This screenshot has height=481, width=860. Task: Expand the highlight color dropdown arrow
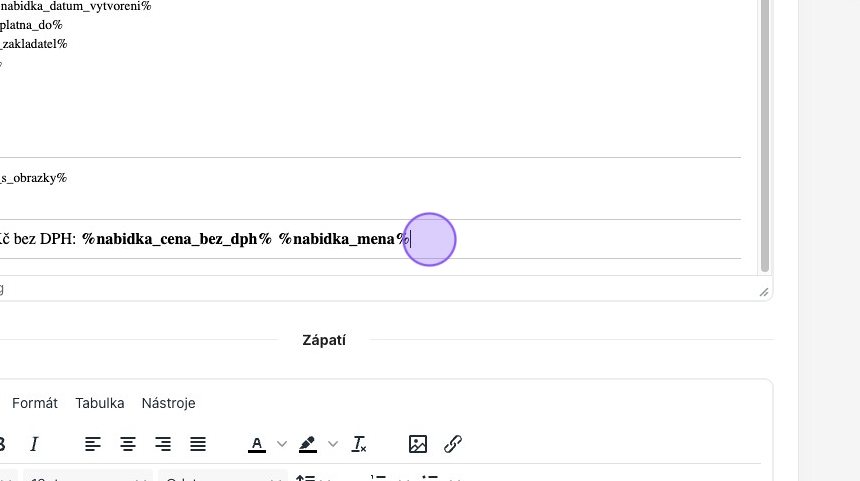(333, 444)
